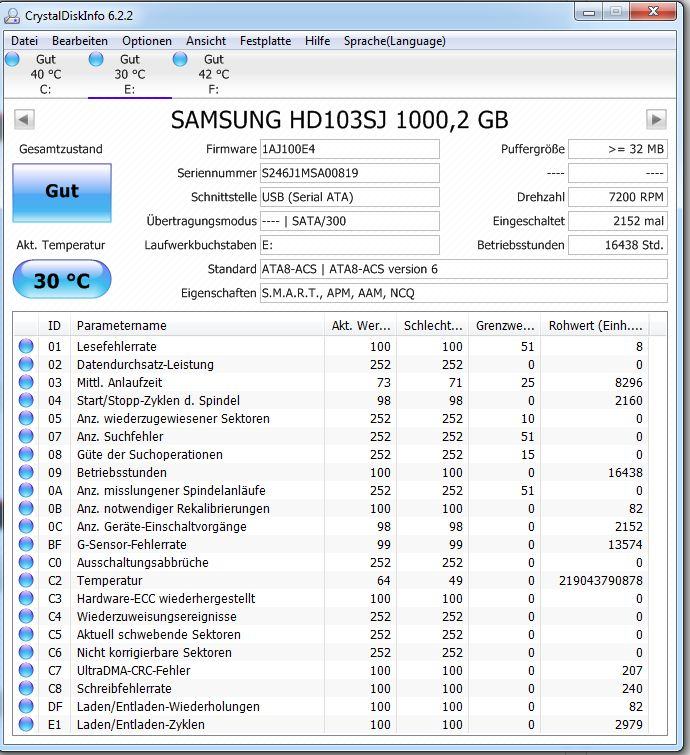This screenshot has height=755, width=690.
Task: Click the Firmware field 1AJ100E4
Action: [350, 149]
